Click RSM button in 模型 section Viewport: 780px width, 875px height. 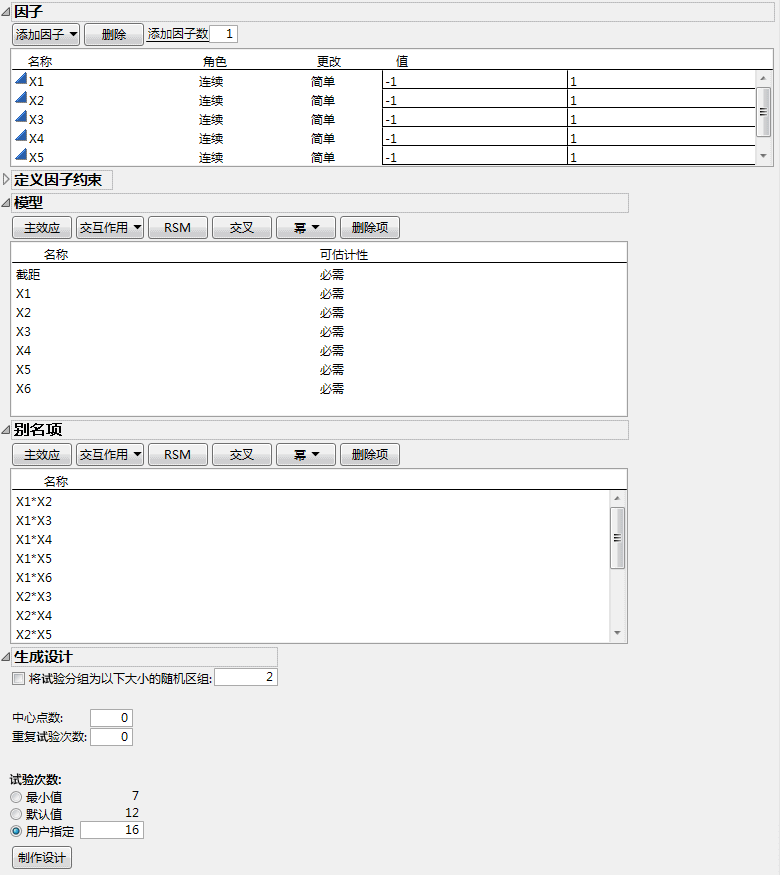(x=178, y=228)
